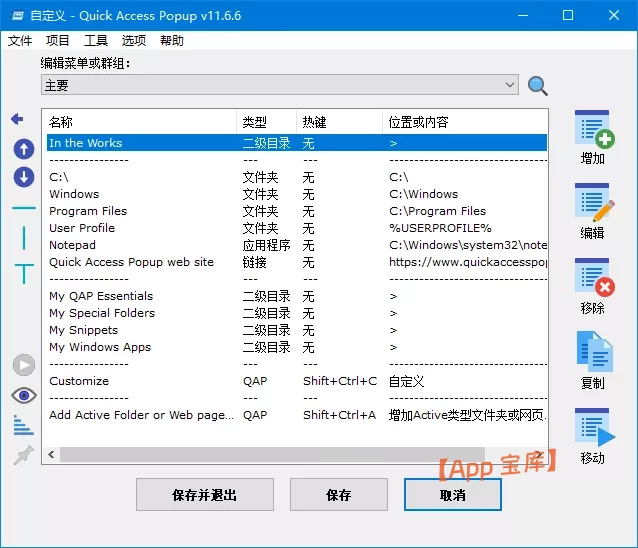Click the 类型 column header
This screenshot has height=548, width=638.
click(267, 122)
